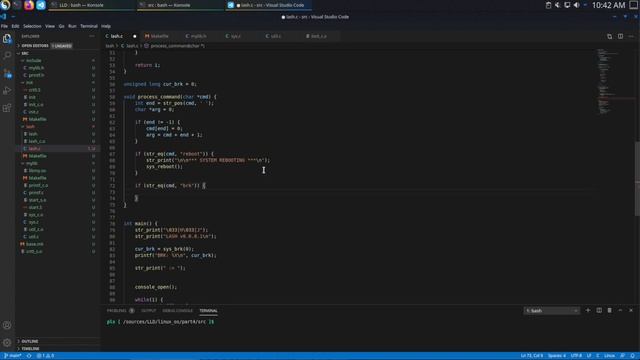Screen dimensions: 640x360
Task: Open the Run menu
Action: pyautogui.click(x=72, y=26)
